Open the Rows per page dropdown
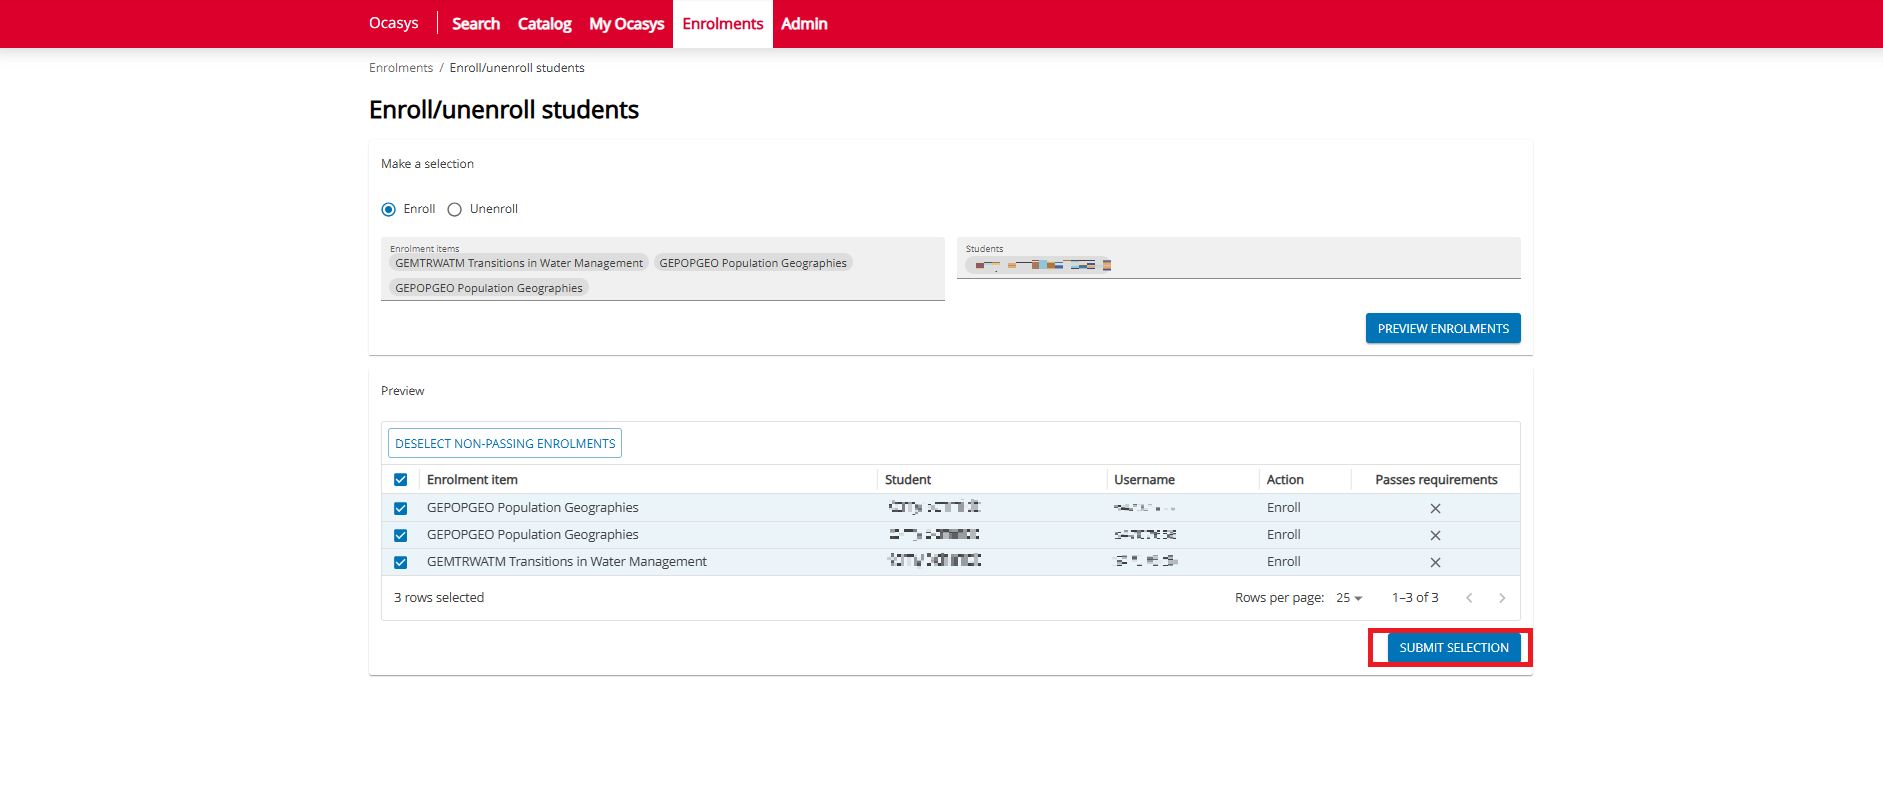1883x811 pixels. point(1349,598)
